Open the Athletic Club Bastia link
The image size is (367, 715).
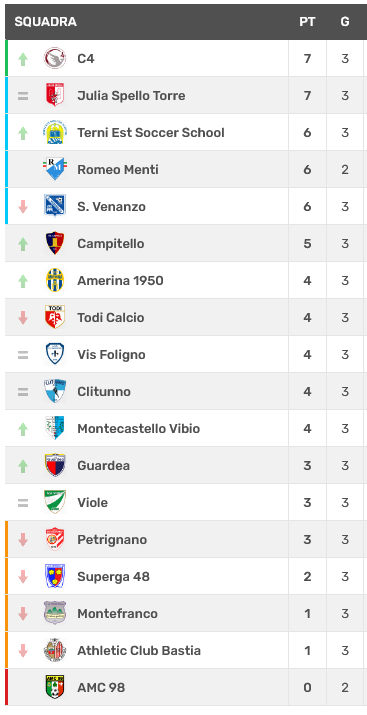(x=139, y=650)
